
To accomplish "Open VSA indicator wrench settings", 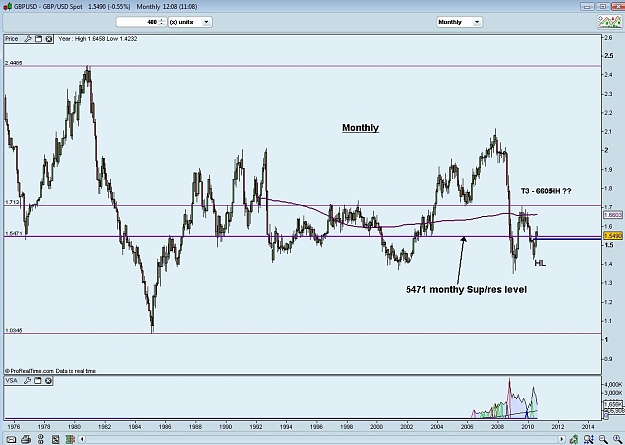I will click(x=28, y=380).
